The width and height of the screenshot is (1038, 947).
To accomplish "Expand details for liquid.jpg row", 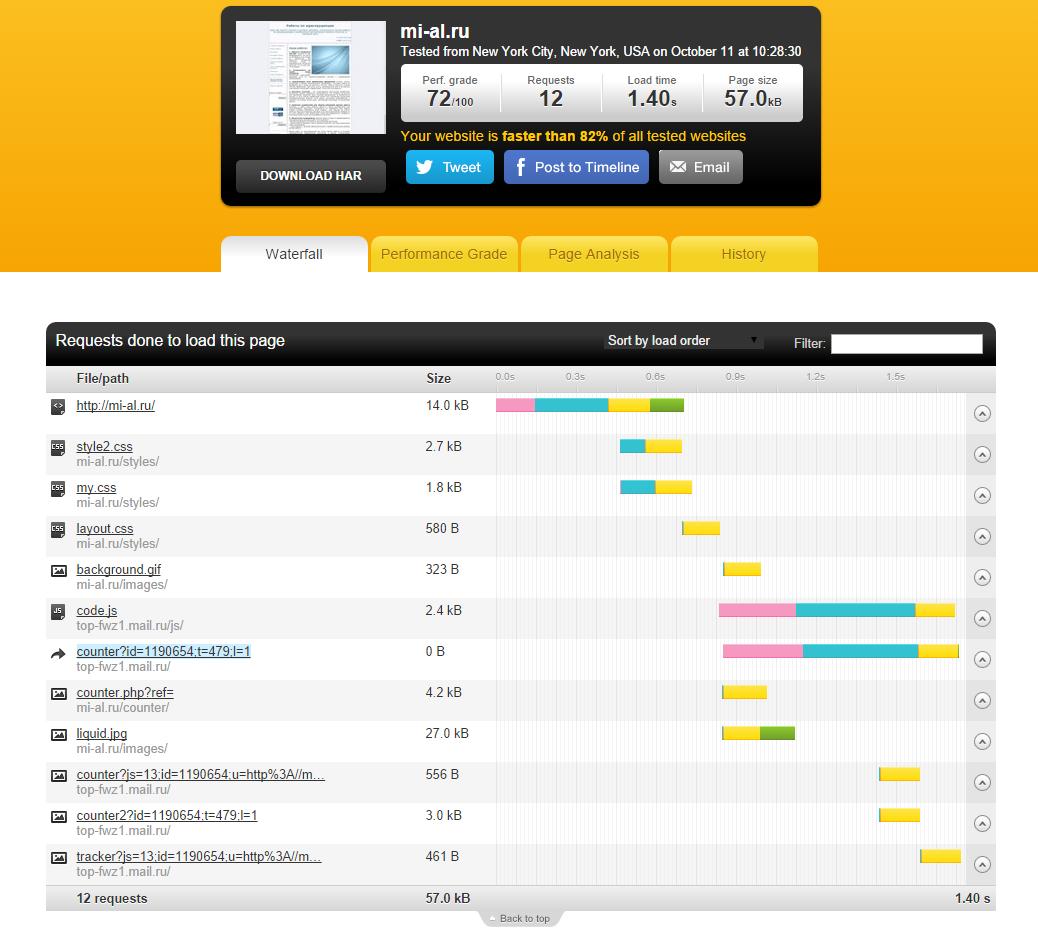I will point(982,742).
